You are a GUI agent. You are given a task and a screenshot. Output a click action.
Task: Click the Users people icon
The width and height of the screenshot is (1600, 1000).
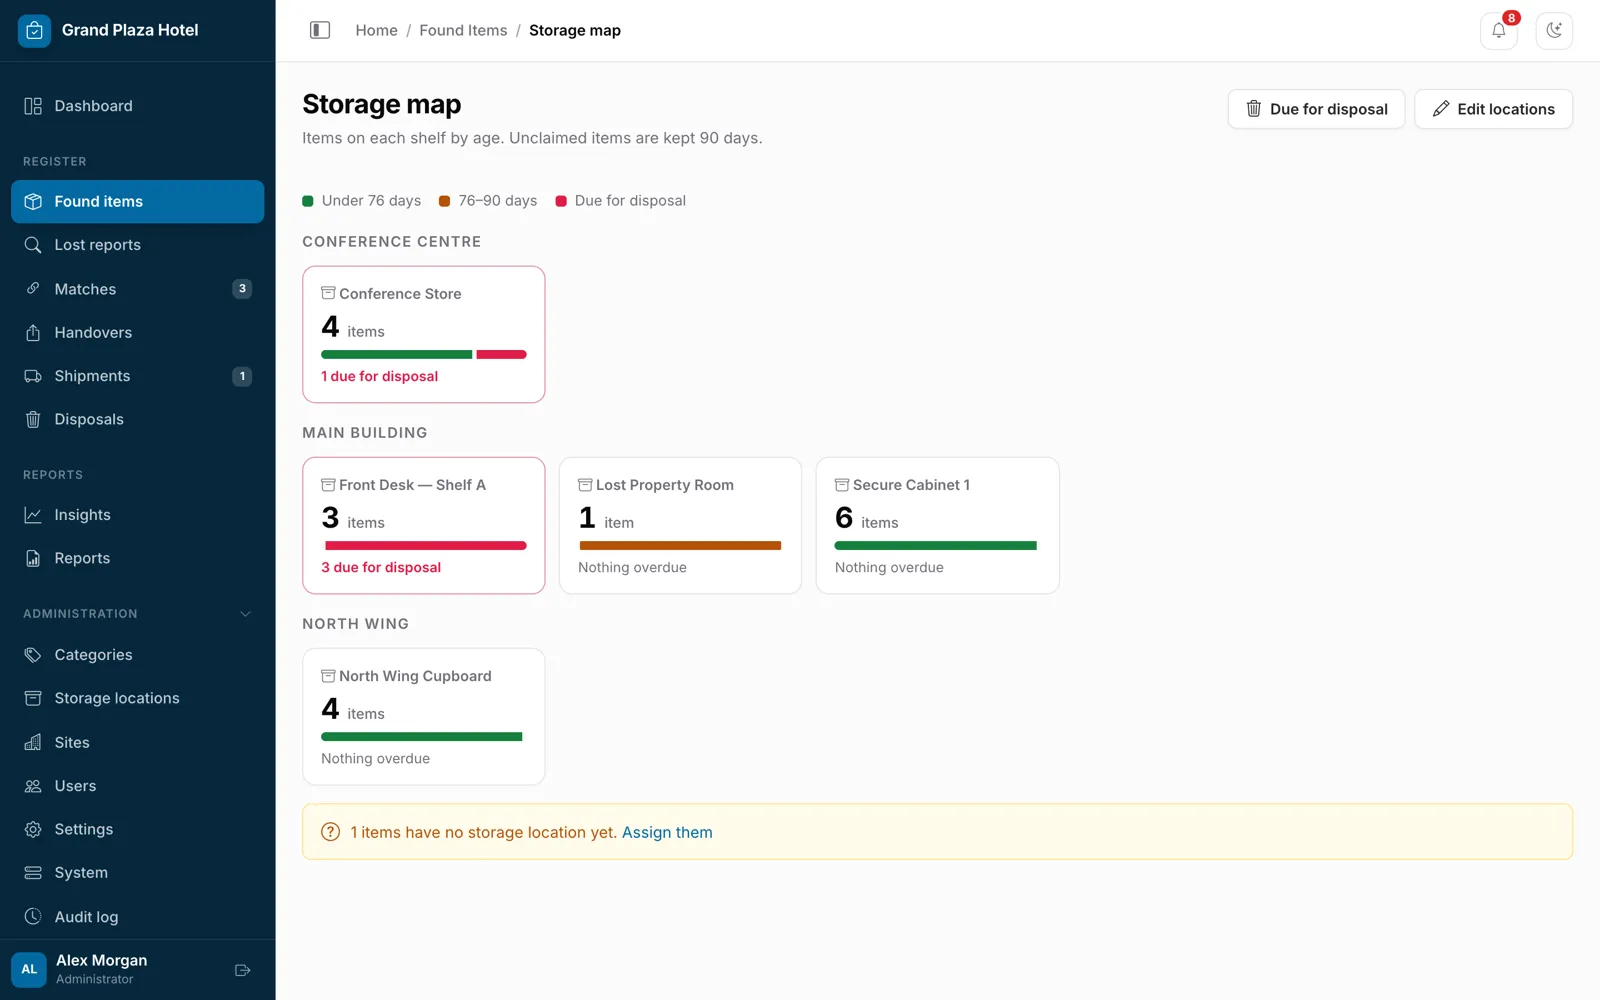pos(33,786)
